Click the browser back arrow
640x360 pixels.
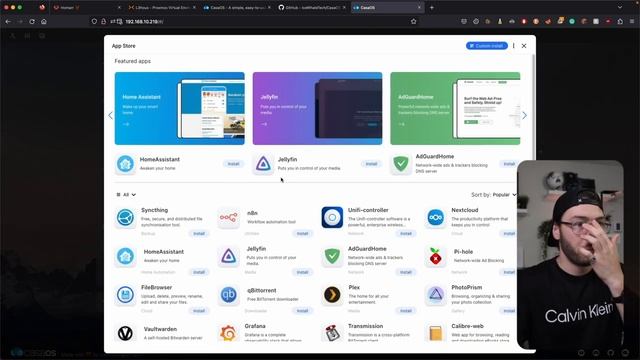(x=8, y=21)
